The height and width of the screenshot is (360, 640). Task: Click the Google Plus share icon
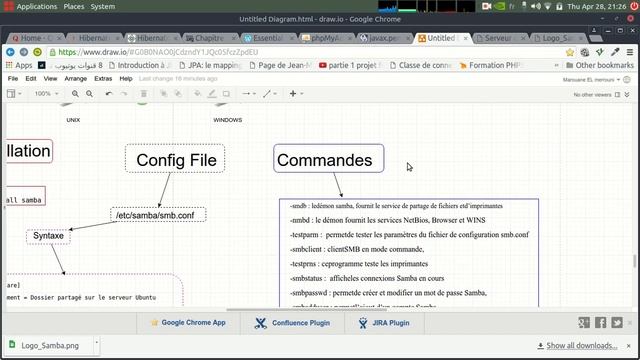click(584, 322)
